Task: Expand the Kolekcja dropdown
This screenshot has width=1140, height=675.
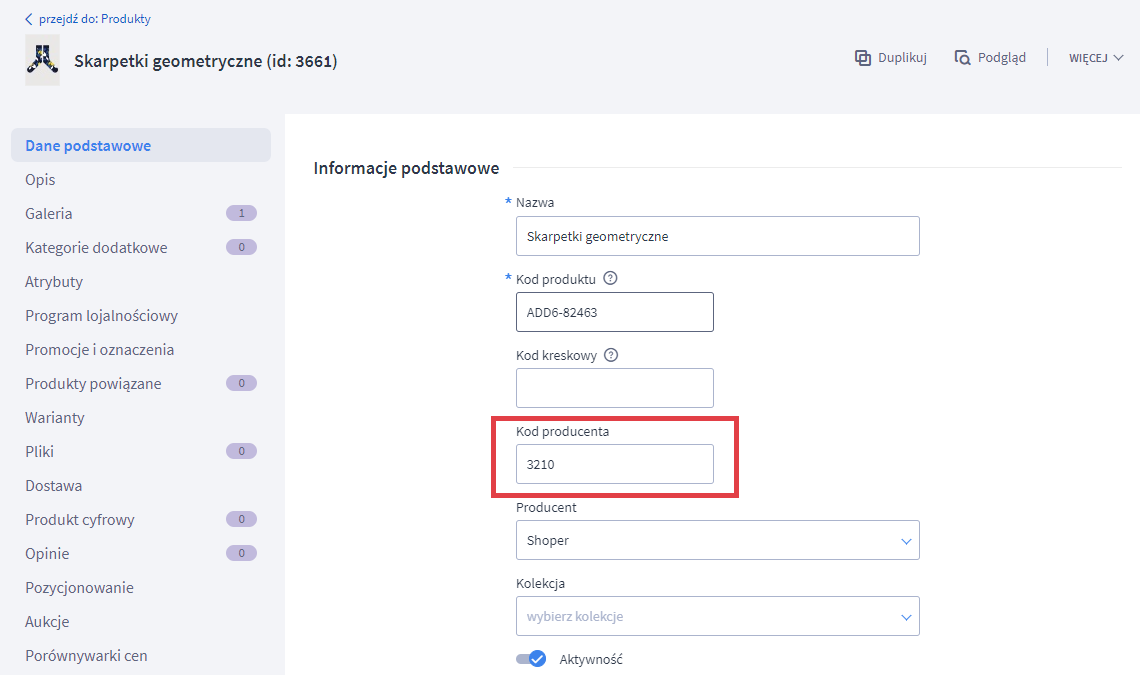Action: click(717, 617)
